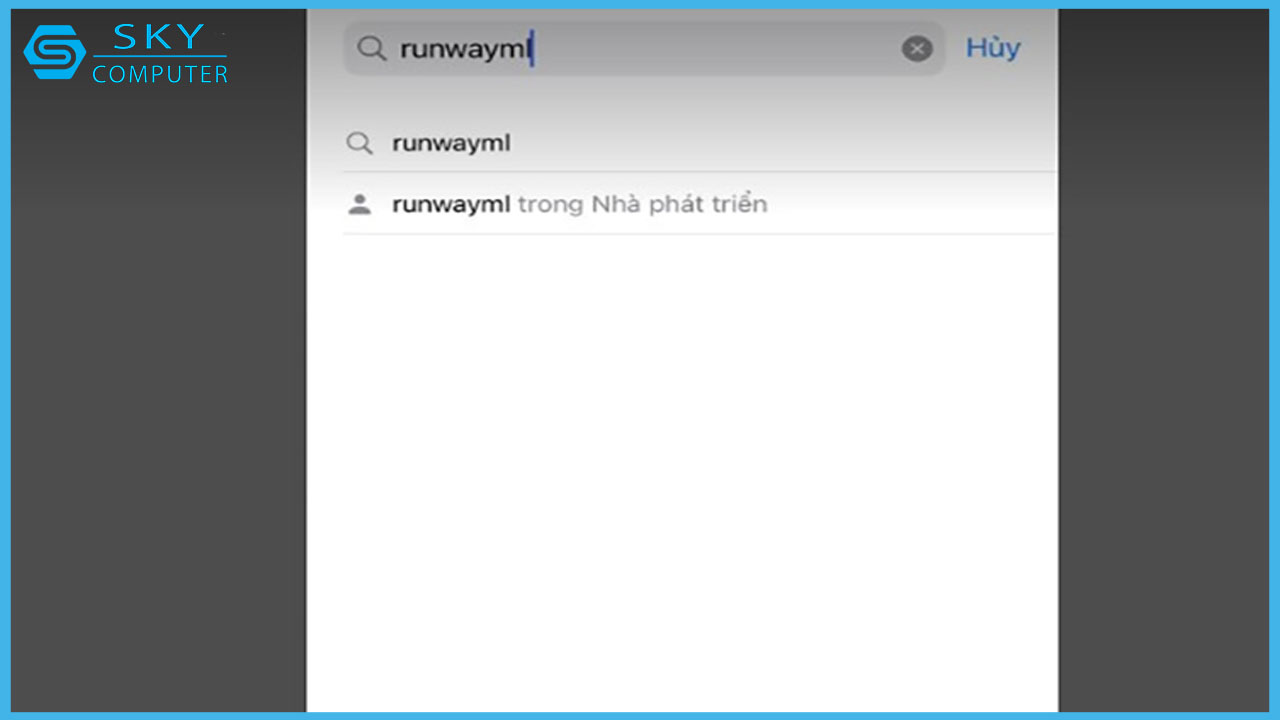Dismiss keyboard suggestions by tapping cancel control

click(x=993, y=47)
